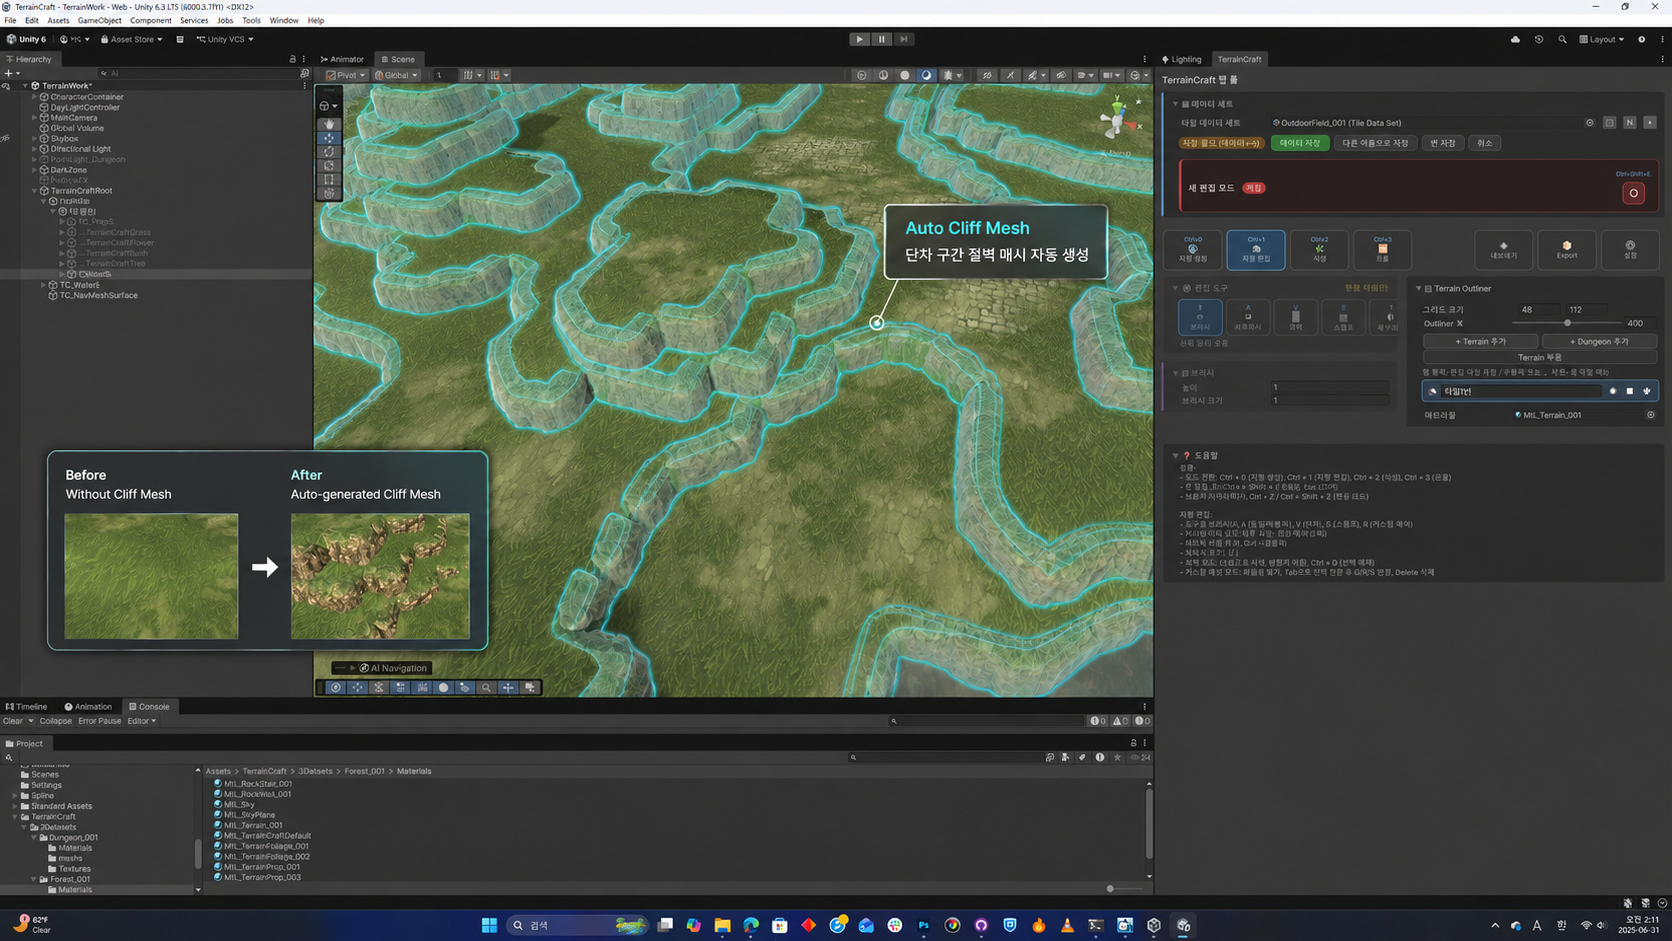Click the Step forward button
Image resolution: width=1672 pixels, height=941 pixels.
[x=903, y=39]
